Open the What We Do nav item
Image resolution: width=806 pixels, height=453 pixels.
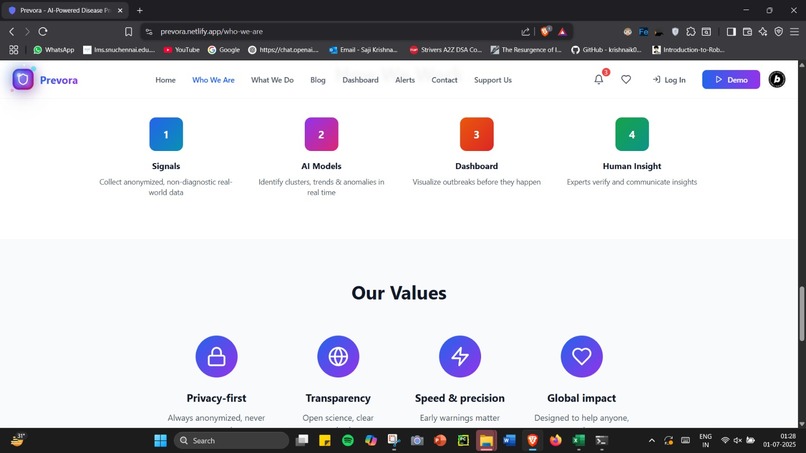tap(272, 80)
